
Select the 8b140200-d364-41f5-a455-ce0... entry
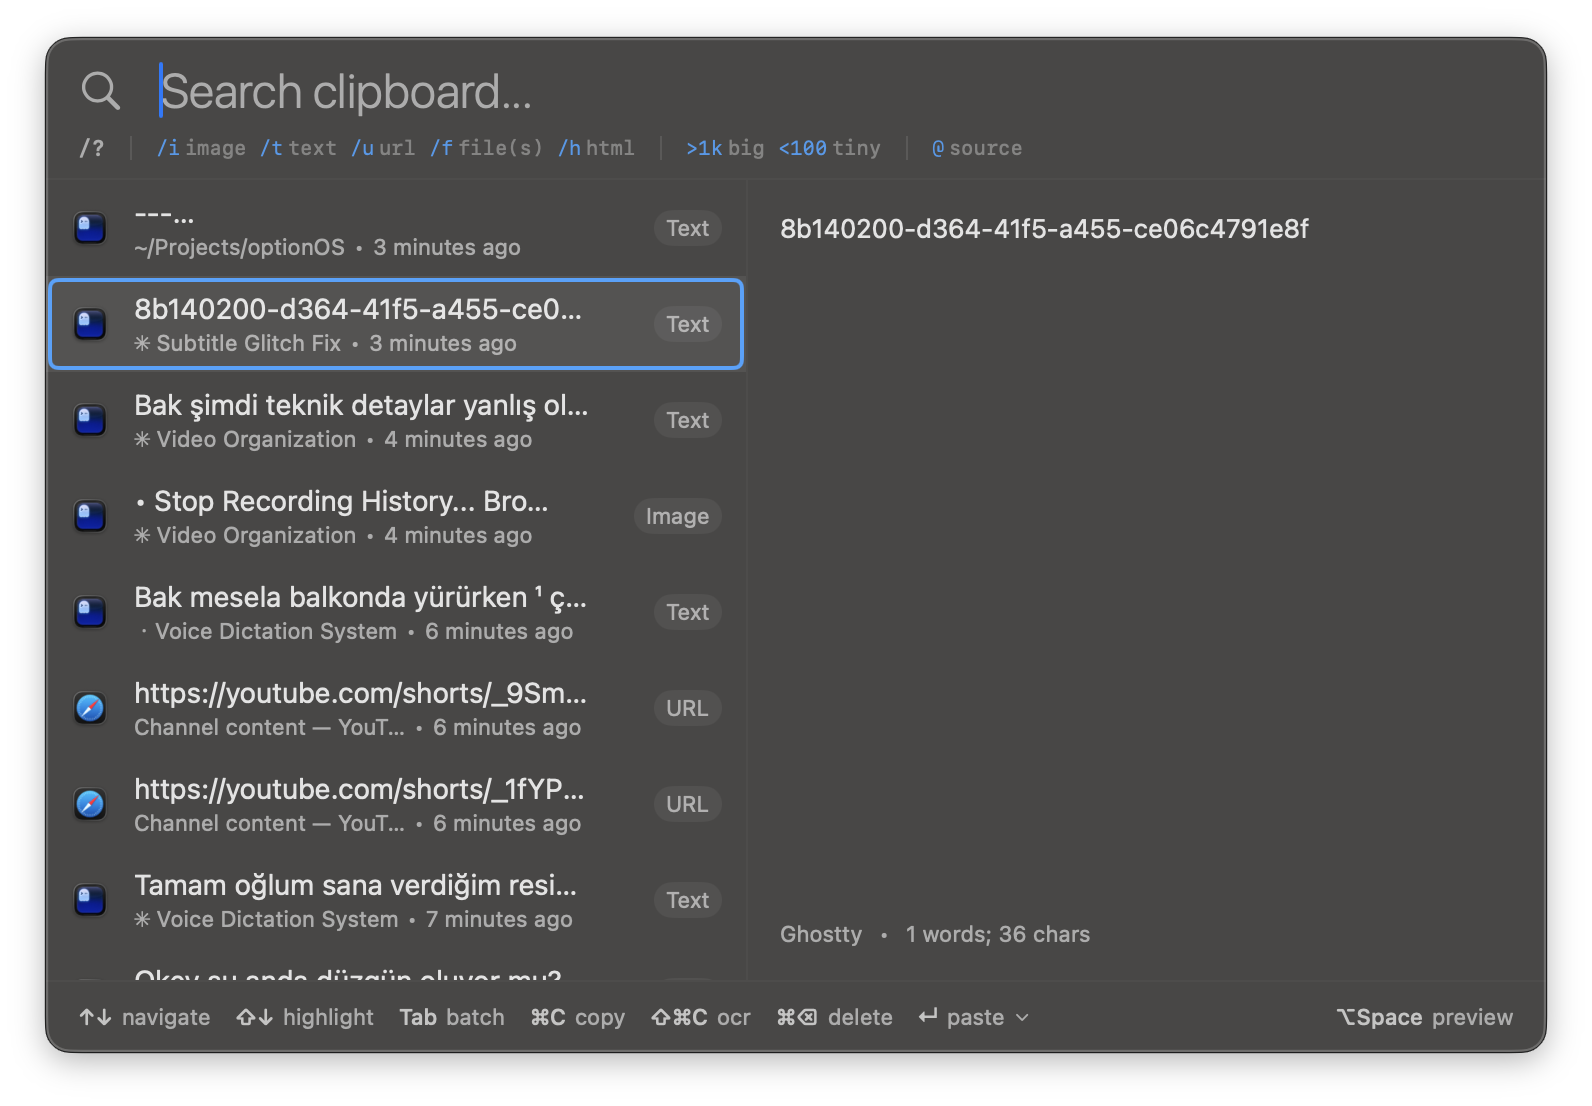point(396,324)
